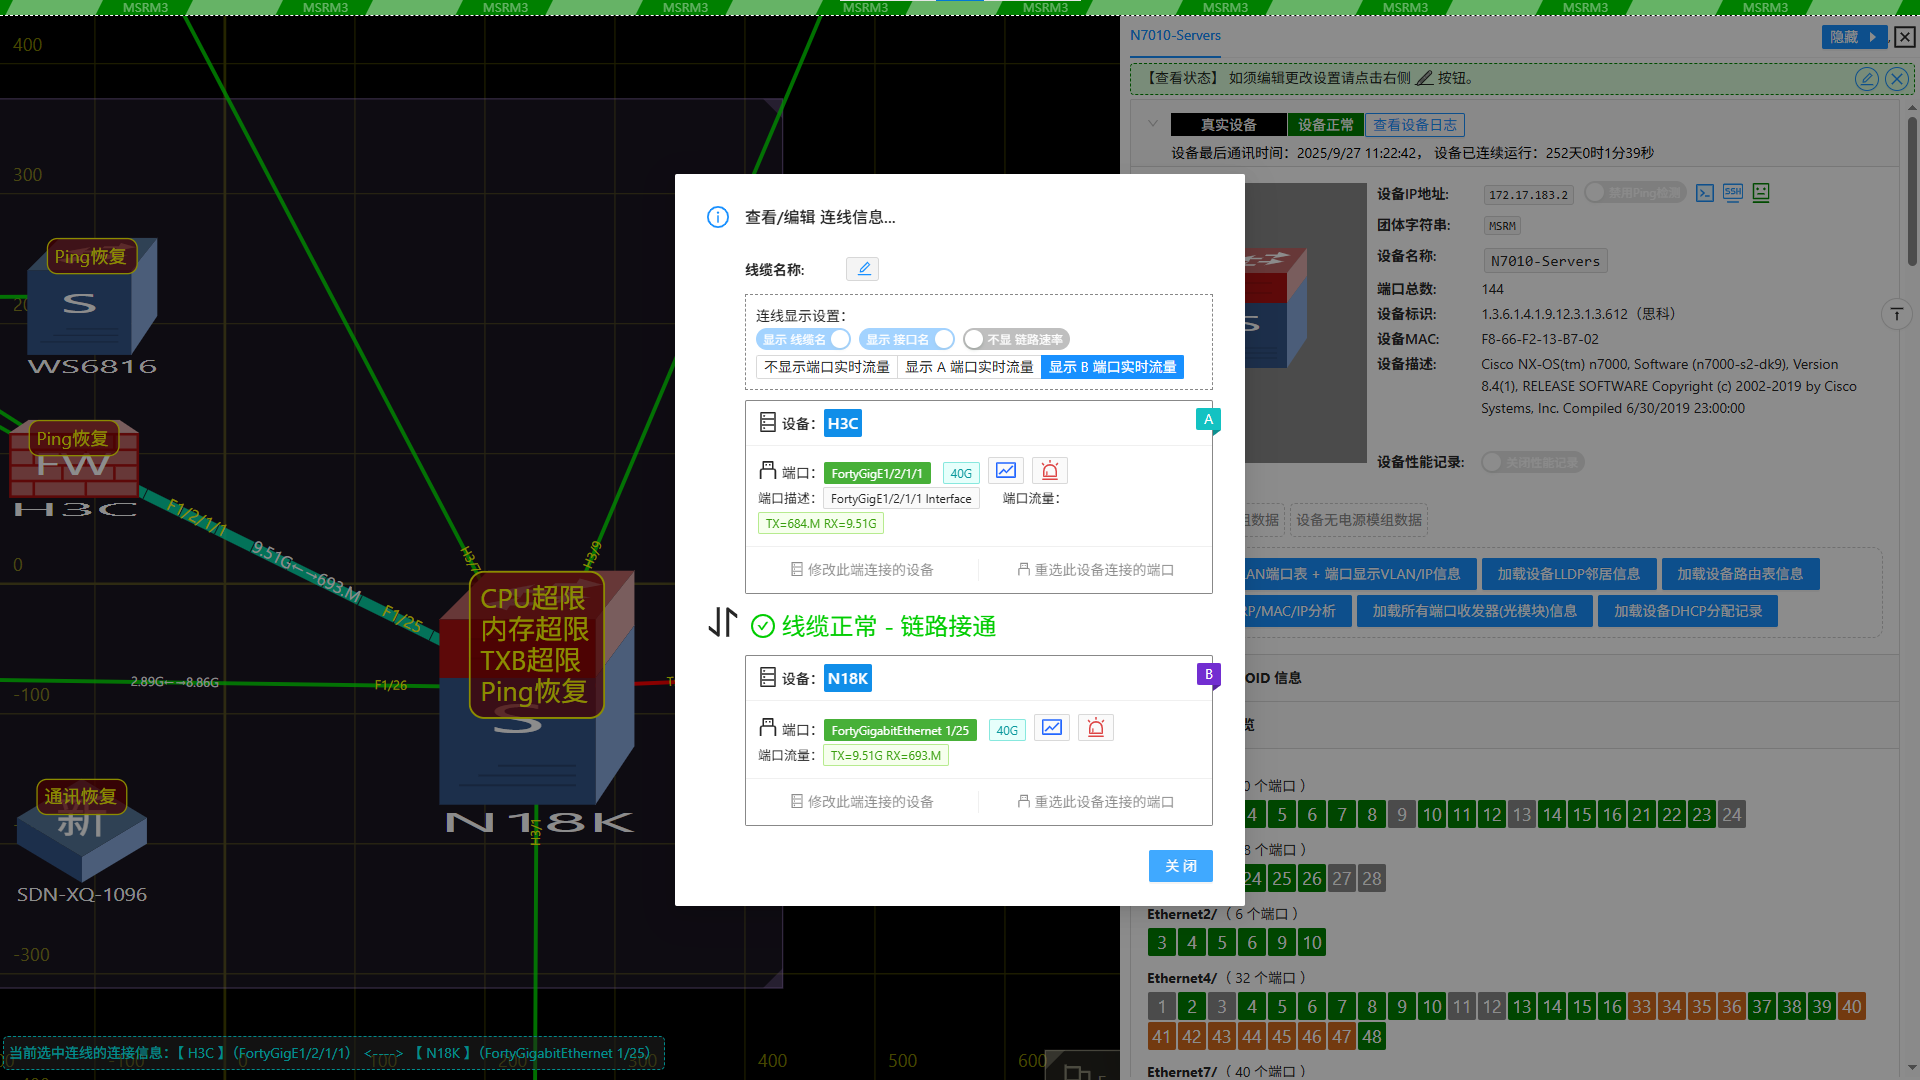Click alarm icon for FortyGigabitEthernet 1/25
Viewport: 1920px width, 1080px height.
1096,728
